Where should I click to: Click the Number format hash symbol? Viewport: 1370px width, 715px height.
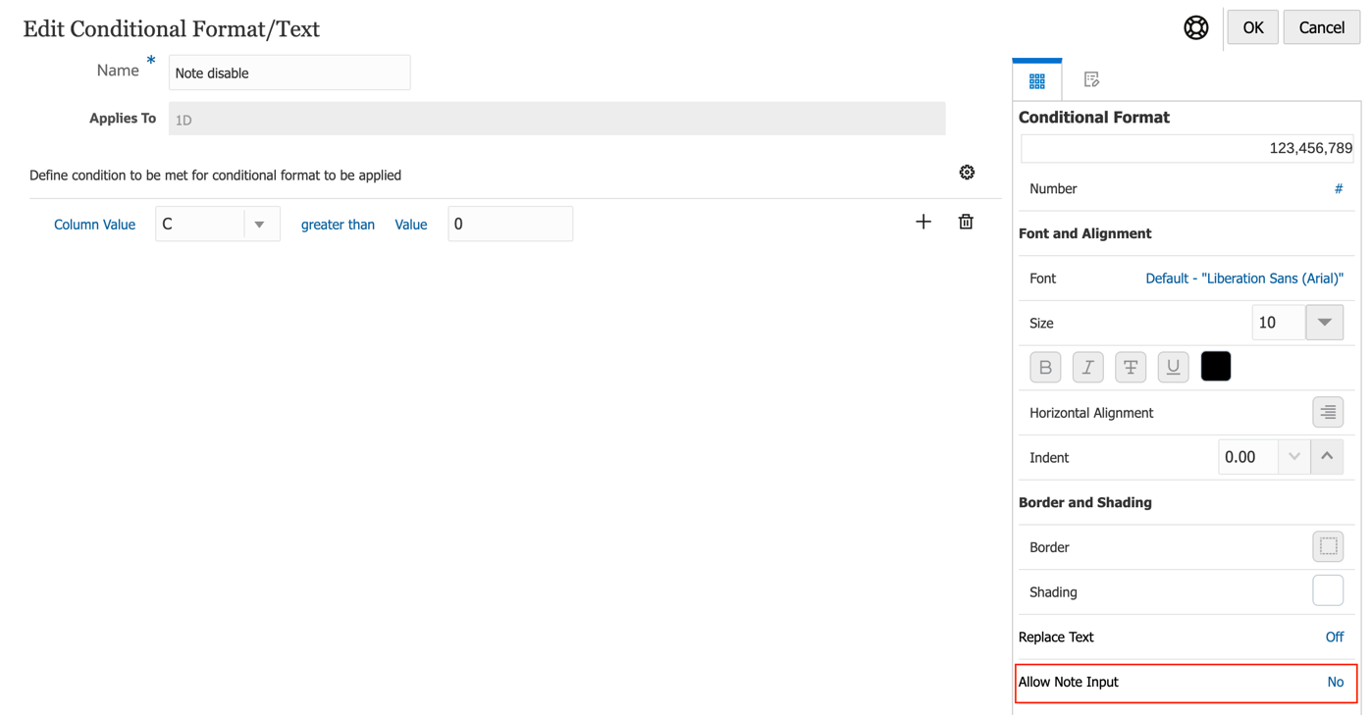[1338, 189]
